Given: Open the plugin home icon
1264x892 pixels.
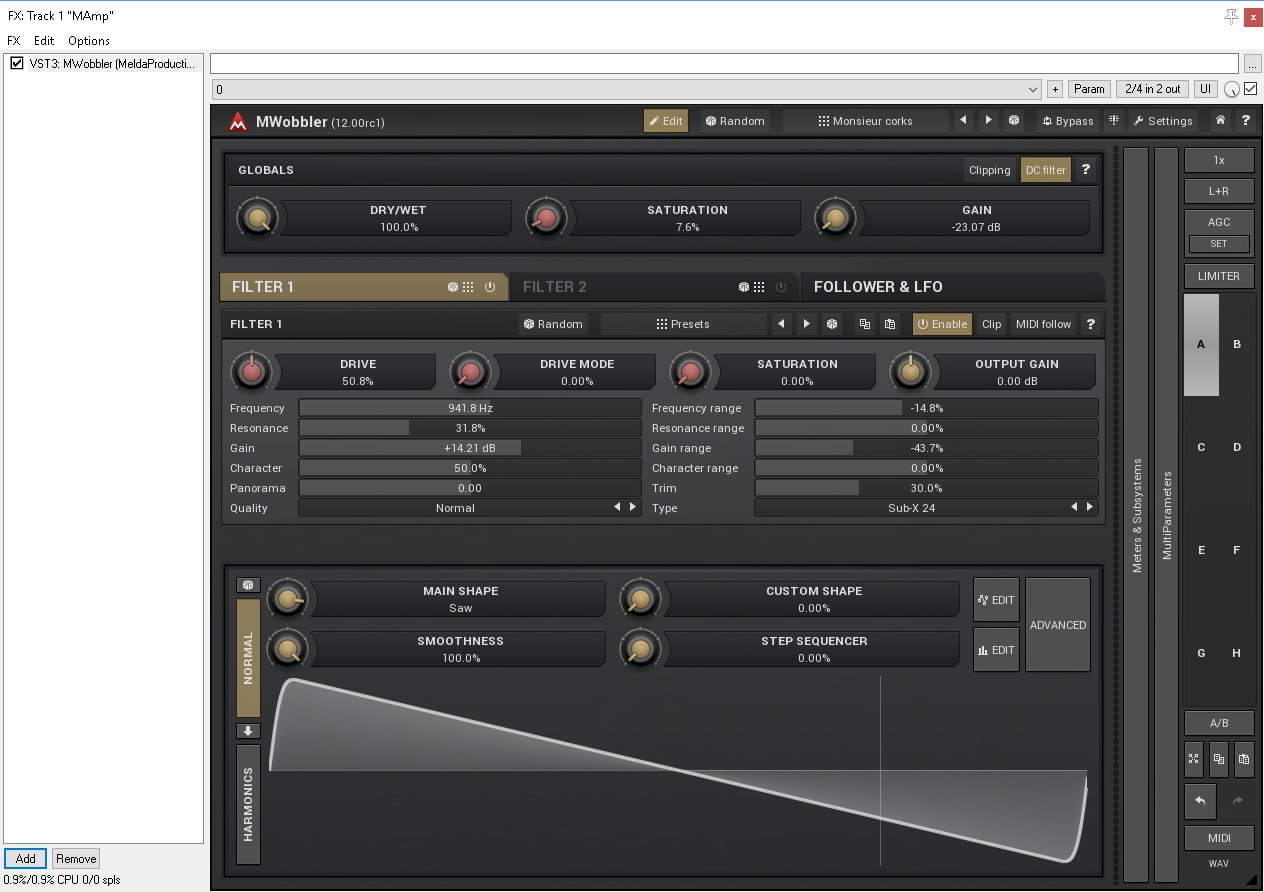Looking at the screenshot, I should tap(1220, 121).
